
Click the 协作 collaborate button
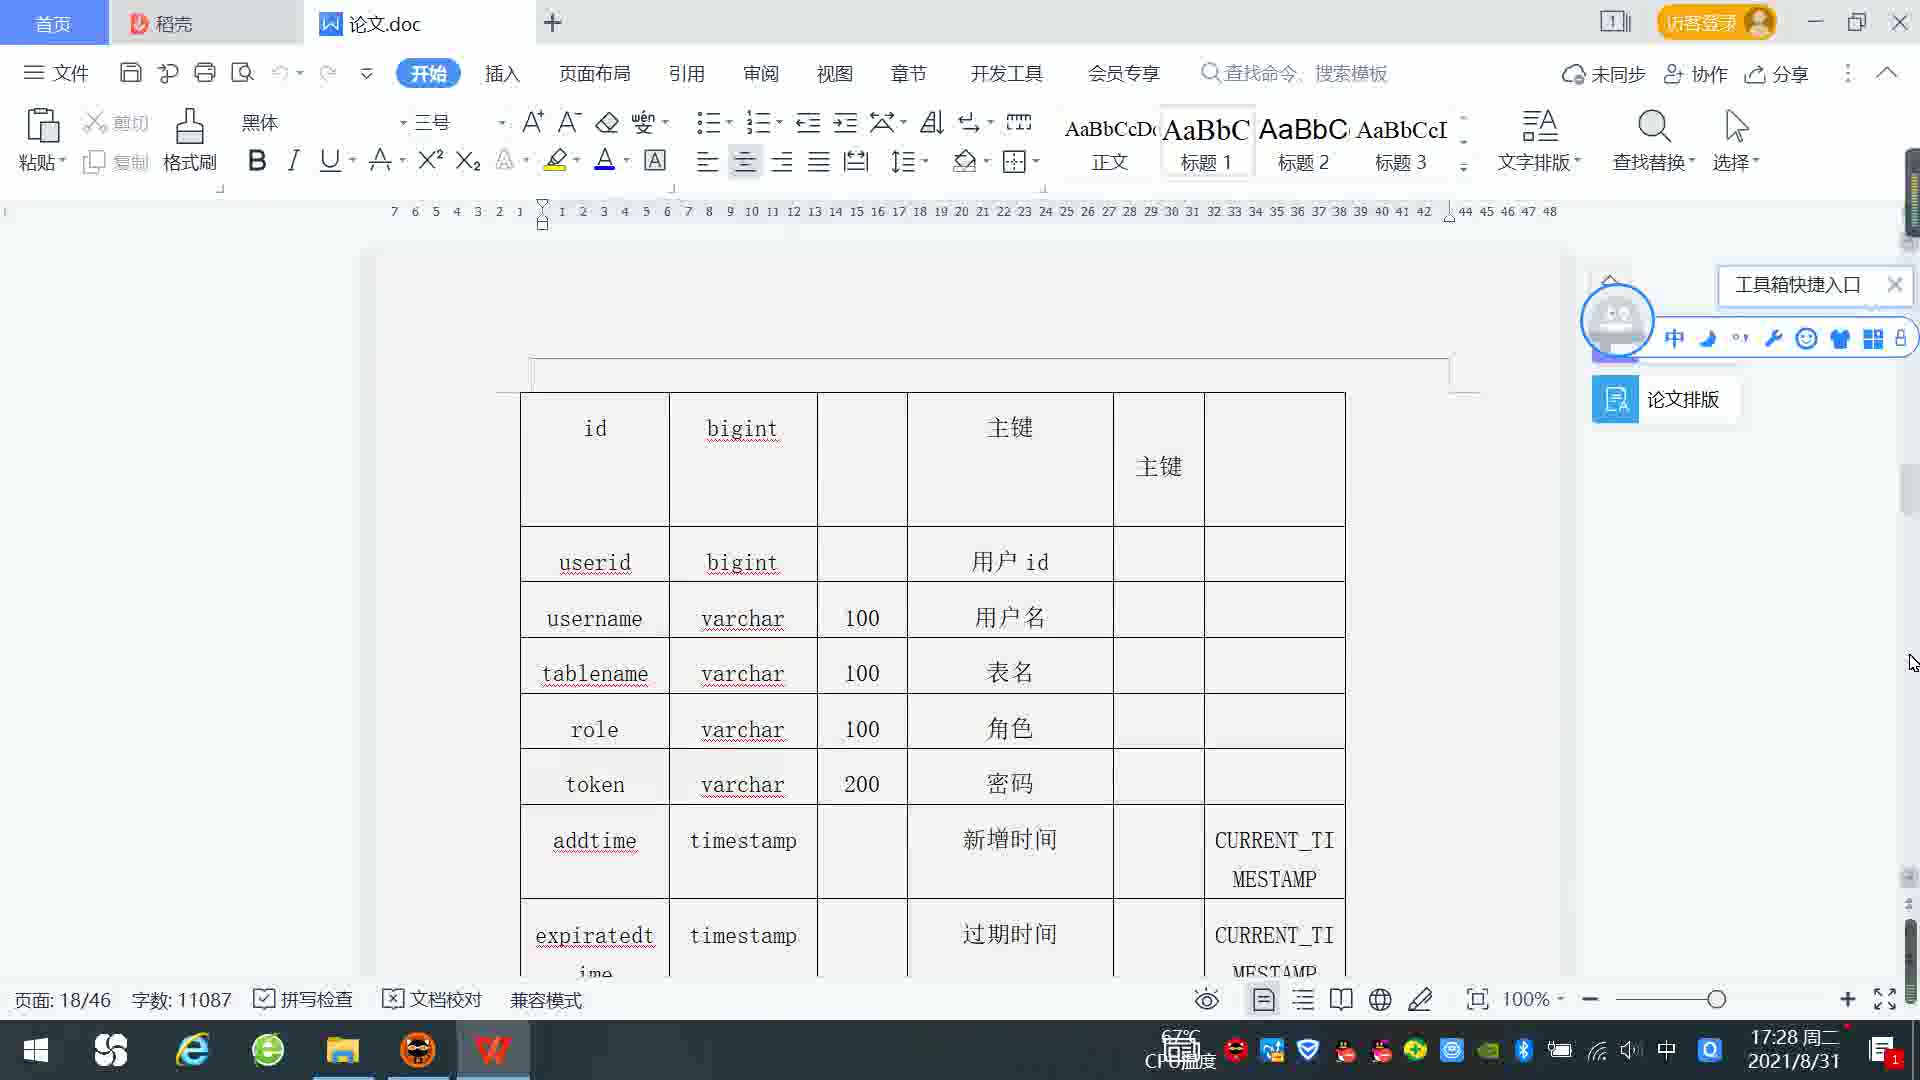click(x=1696, y=74)
